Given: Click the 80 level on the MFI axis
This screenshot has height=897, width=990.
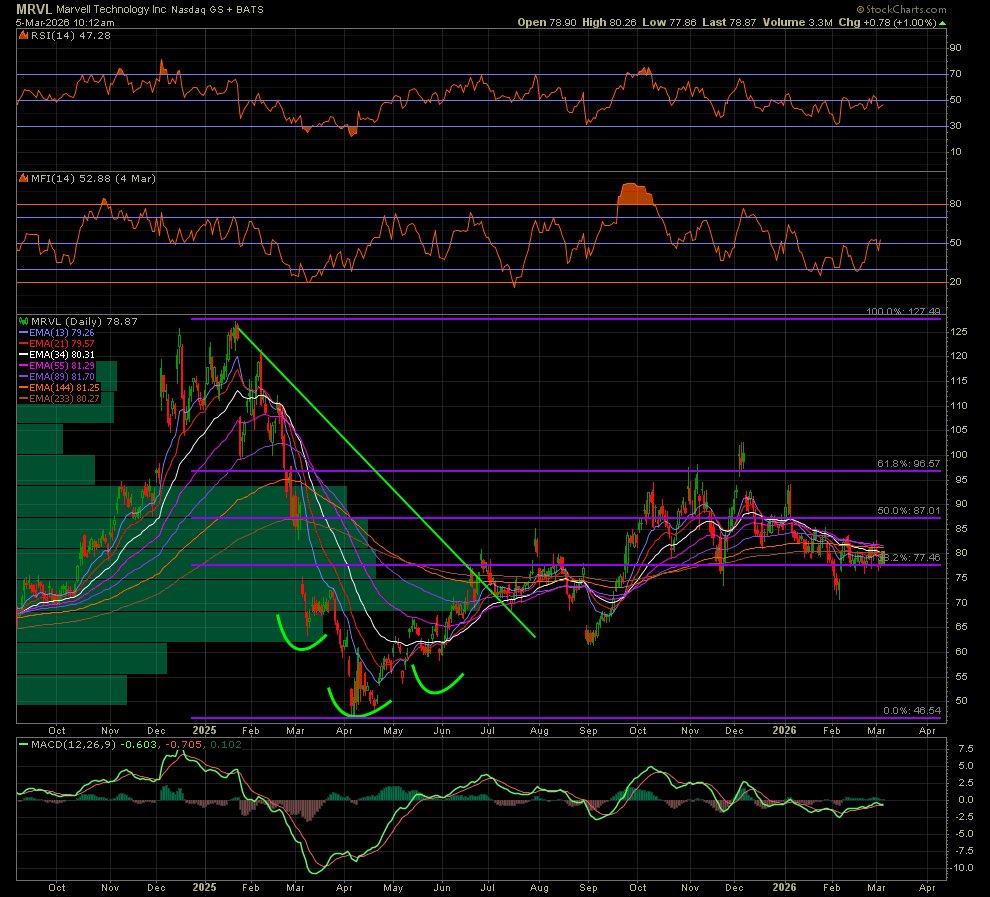Looking at the screenshot, I should pyautogui.click(x=955, y=204).
